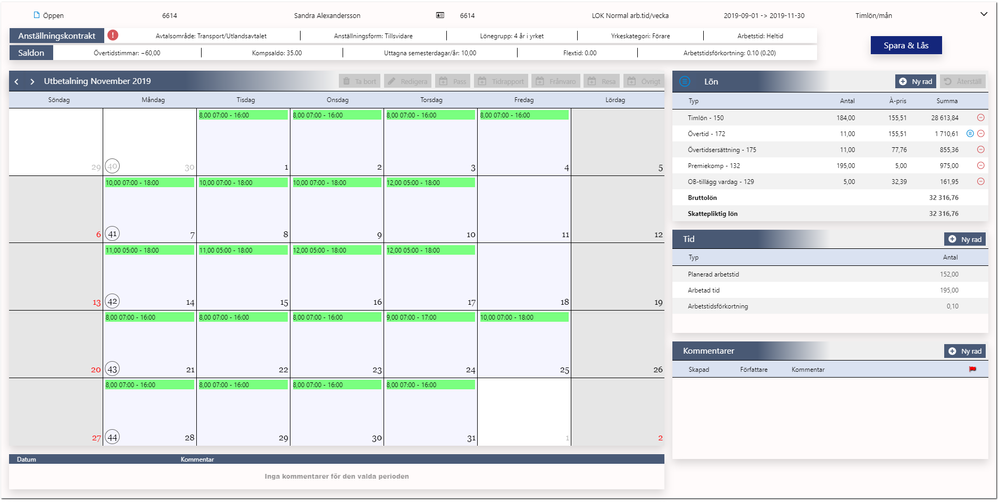The height and width of the screenshot is (502, 999).
Task: Click the Skattepliktig lön row
Action: (x=831, y=213)
